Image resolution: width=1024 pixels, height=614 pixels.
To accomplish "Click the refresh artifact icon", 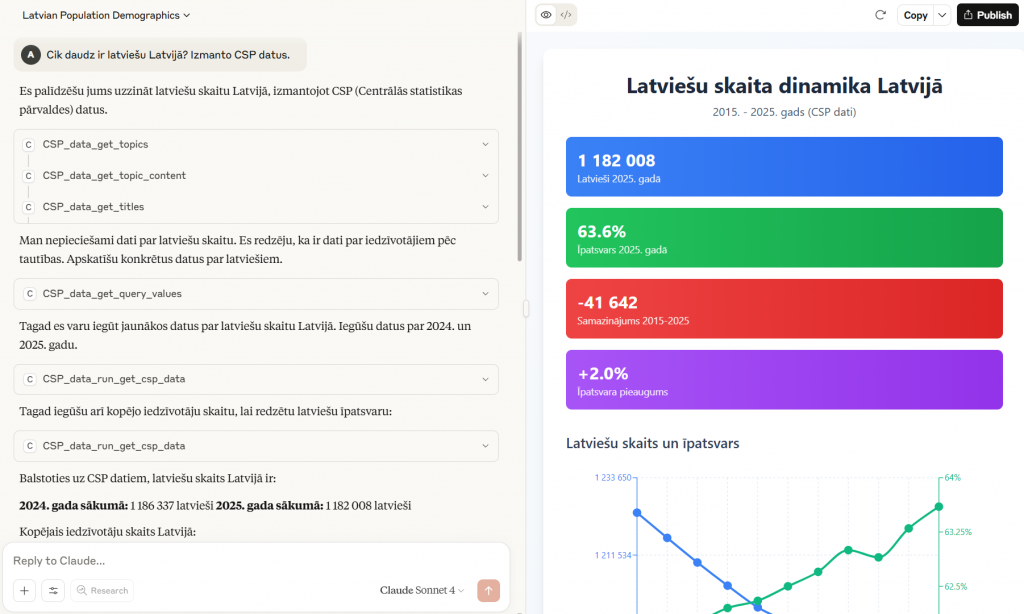I will coord(880,15).
